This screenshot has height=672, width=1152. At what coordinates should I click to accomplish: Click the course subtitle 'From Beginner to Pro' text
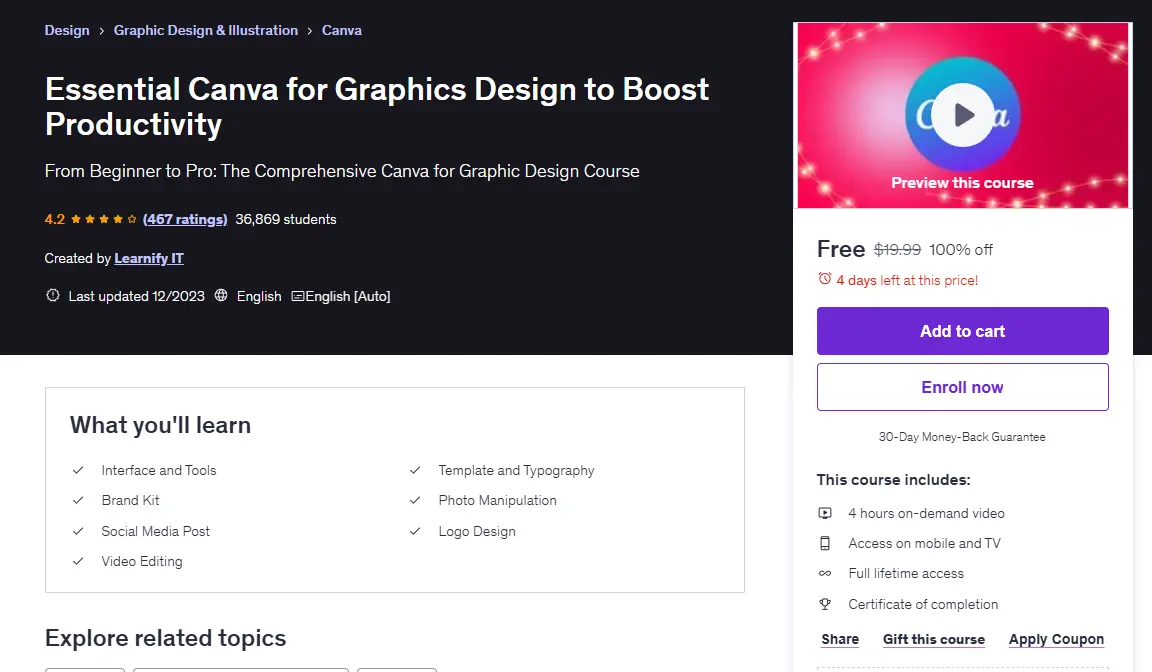tap(342, 171)
